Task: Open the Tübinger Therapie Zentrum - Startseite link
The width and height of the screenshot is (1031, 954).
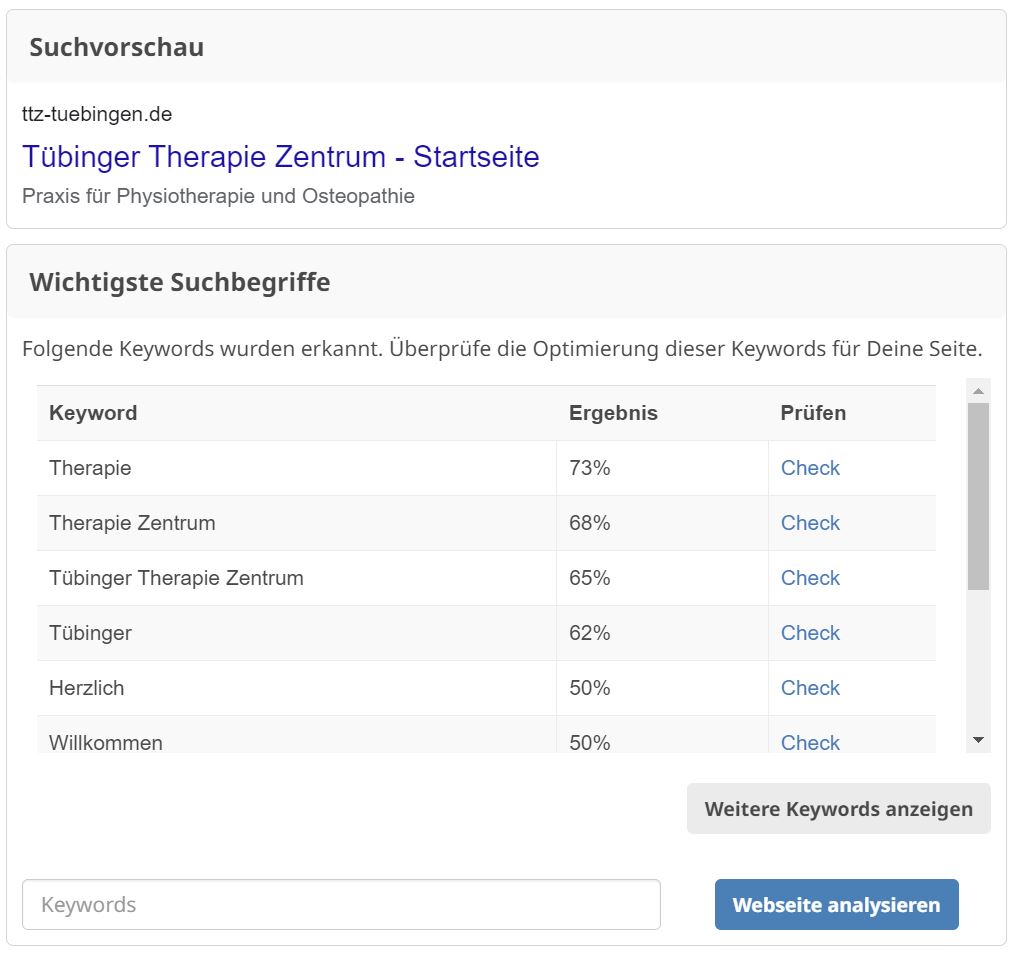Action: pyautogui.click(x=281, y=157)
